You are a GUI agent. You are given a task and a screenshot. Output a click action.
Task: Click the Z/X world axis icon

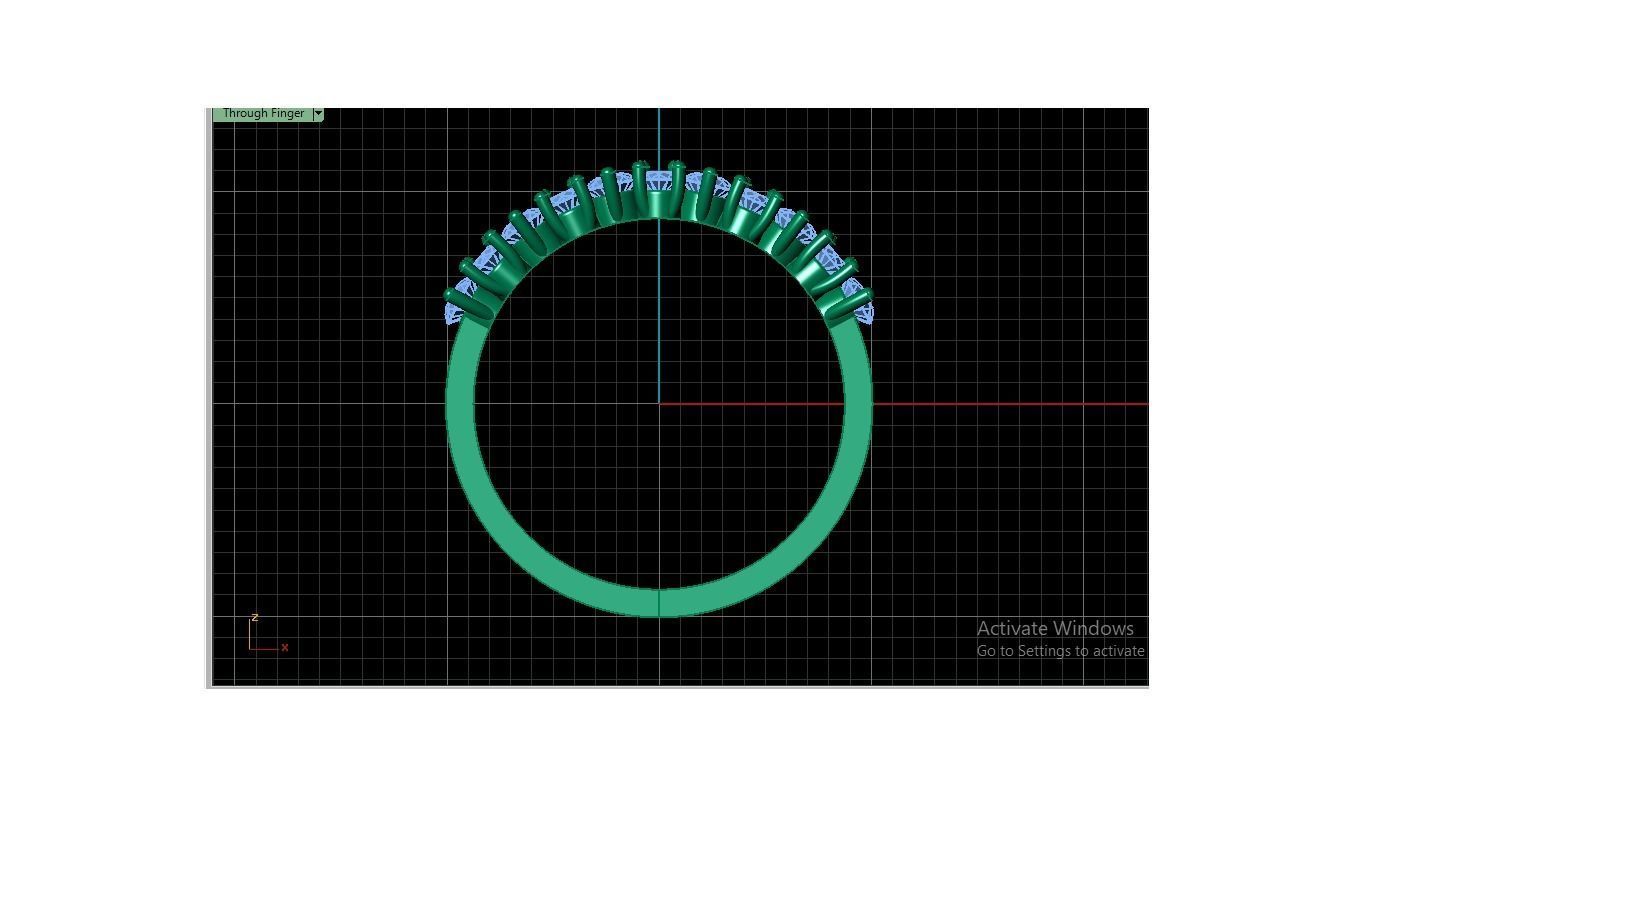pos(268,634)
